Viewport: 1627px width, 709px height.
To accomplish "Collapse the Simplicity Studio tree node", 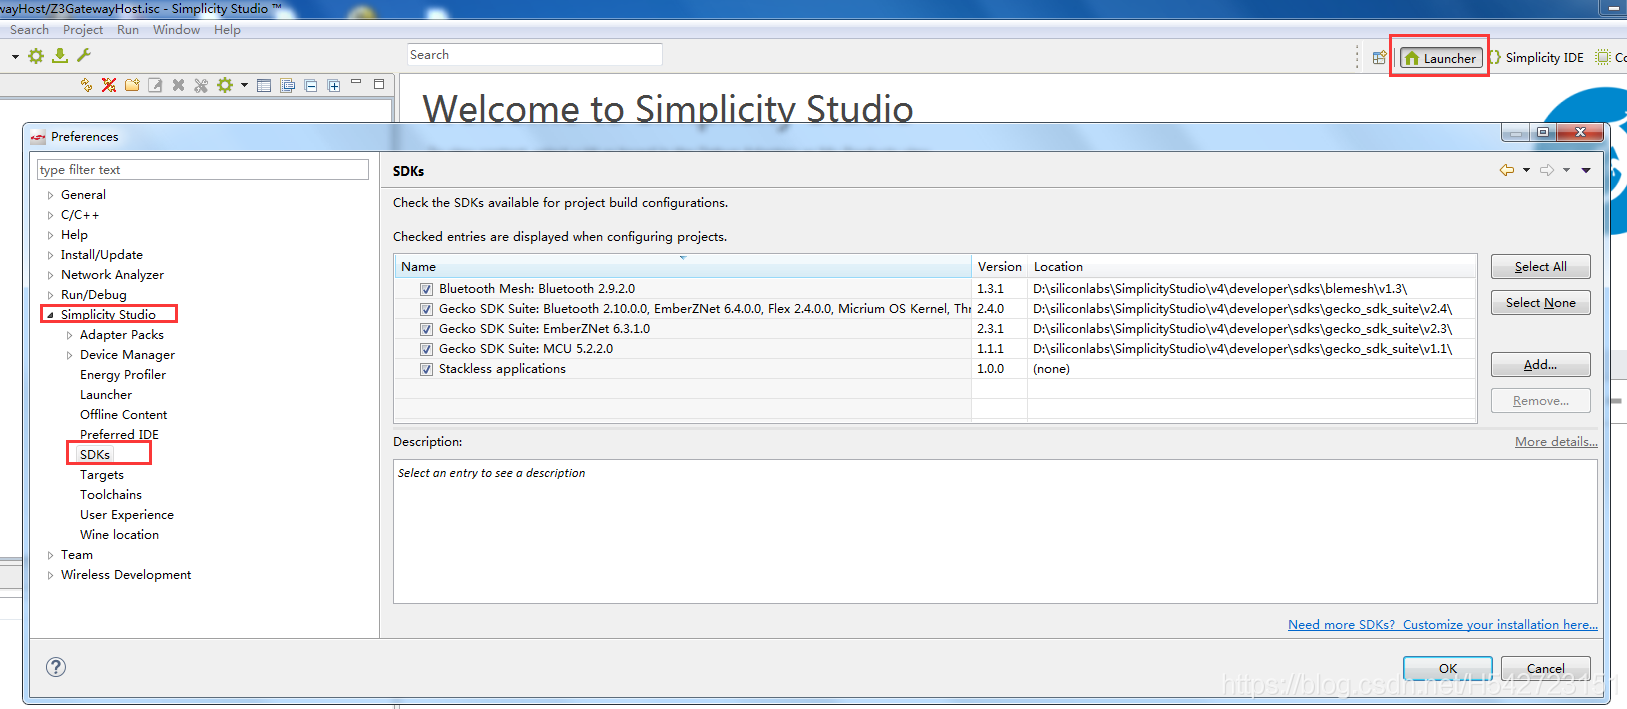I will (50, 315).
